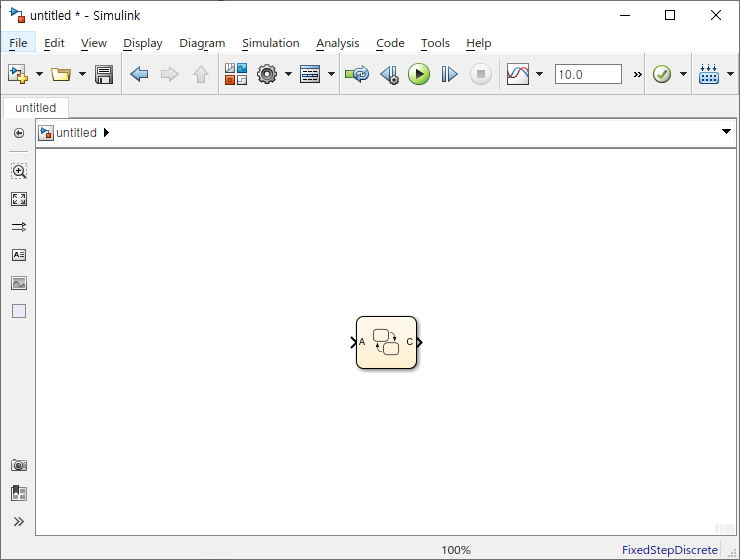Image resolution: width=740 pixels, height=560 pixels.
Task: Click untitled in the breadcrumb bar
Action: 76,133
